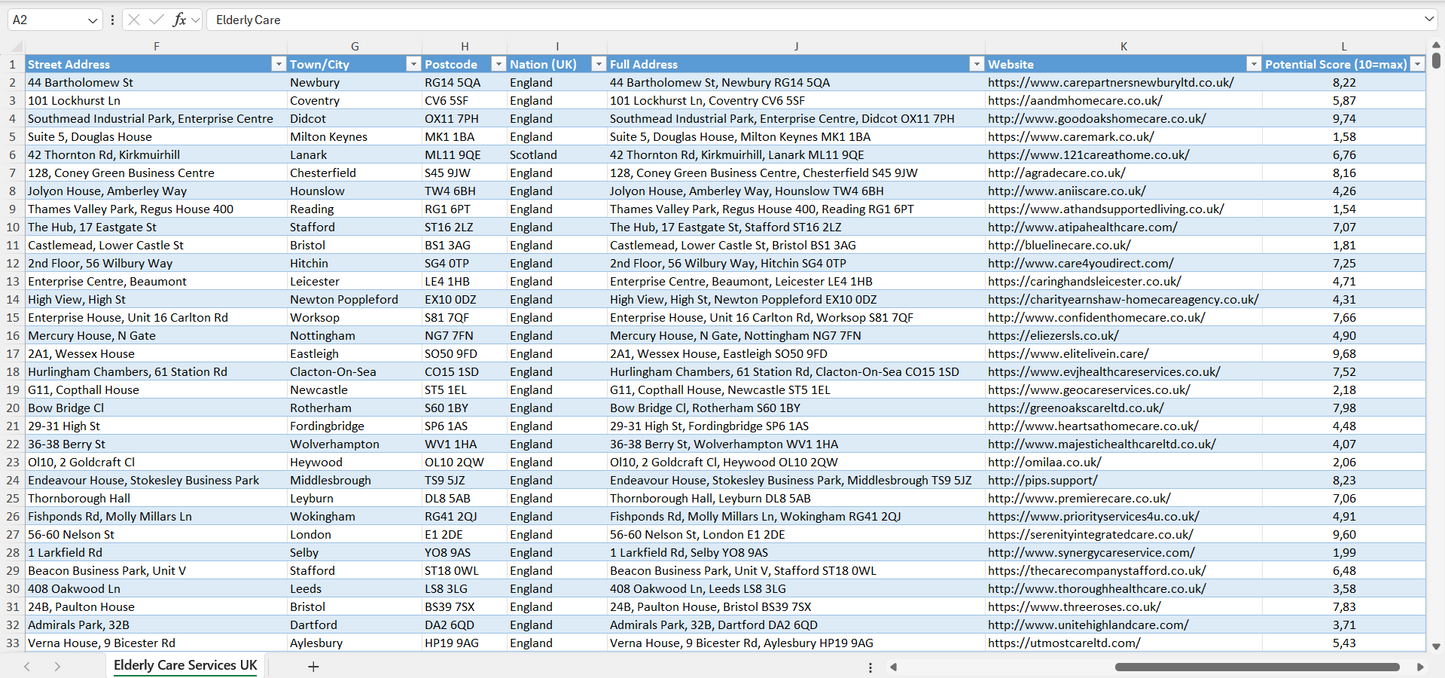Click the Cancel entry X icon
This screenshot has height=678, width=1445.
point(134,20)
